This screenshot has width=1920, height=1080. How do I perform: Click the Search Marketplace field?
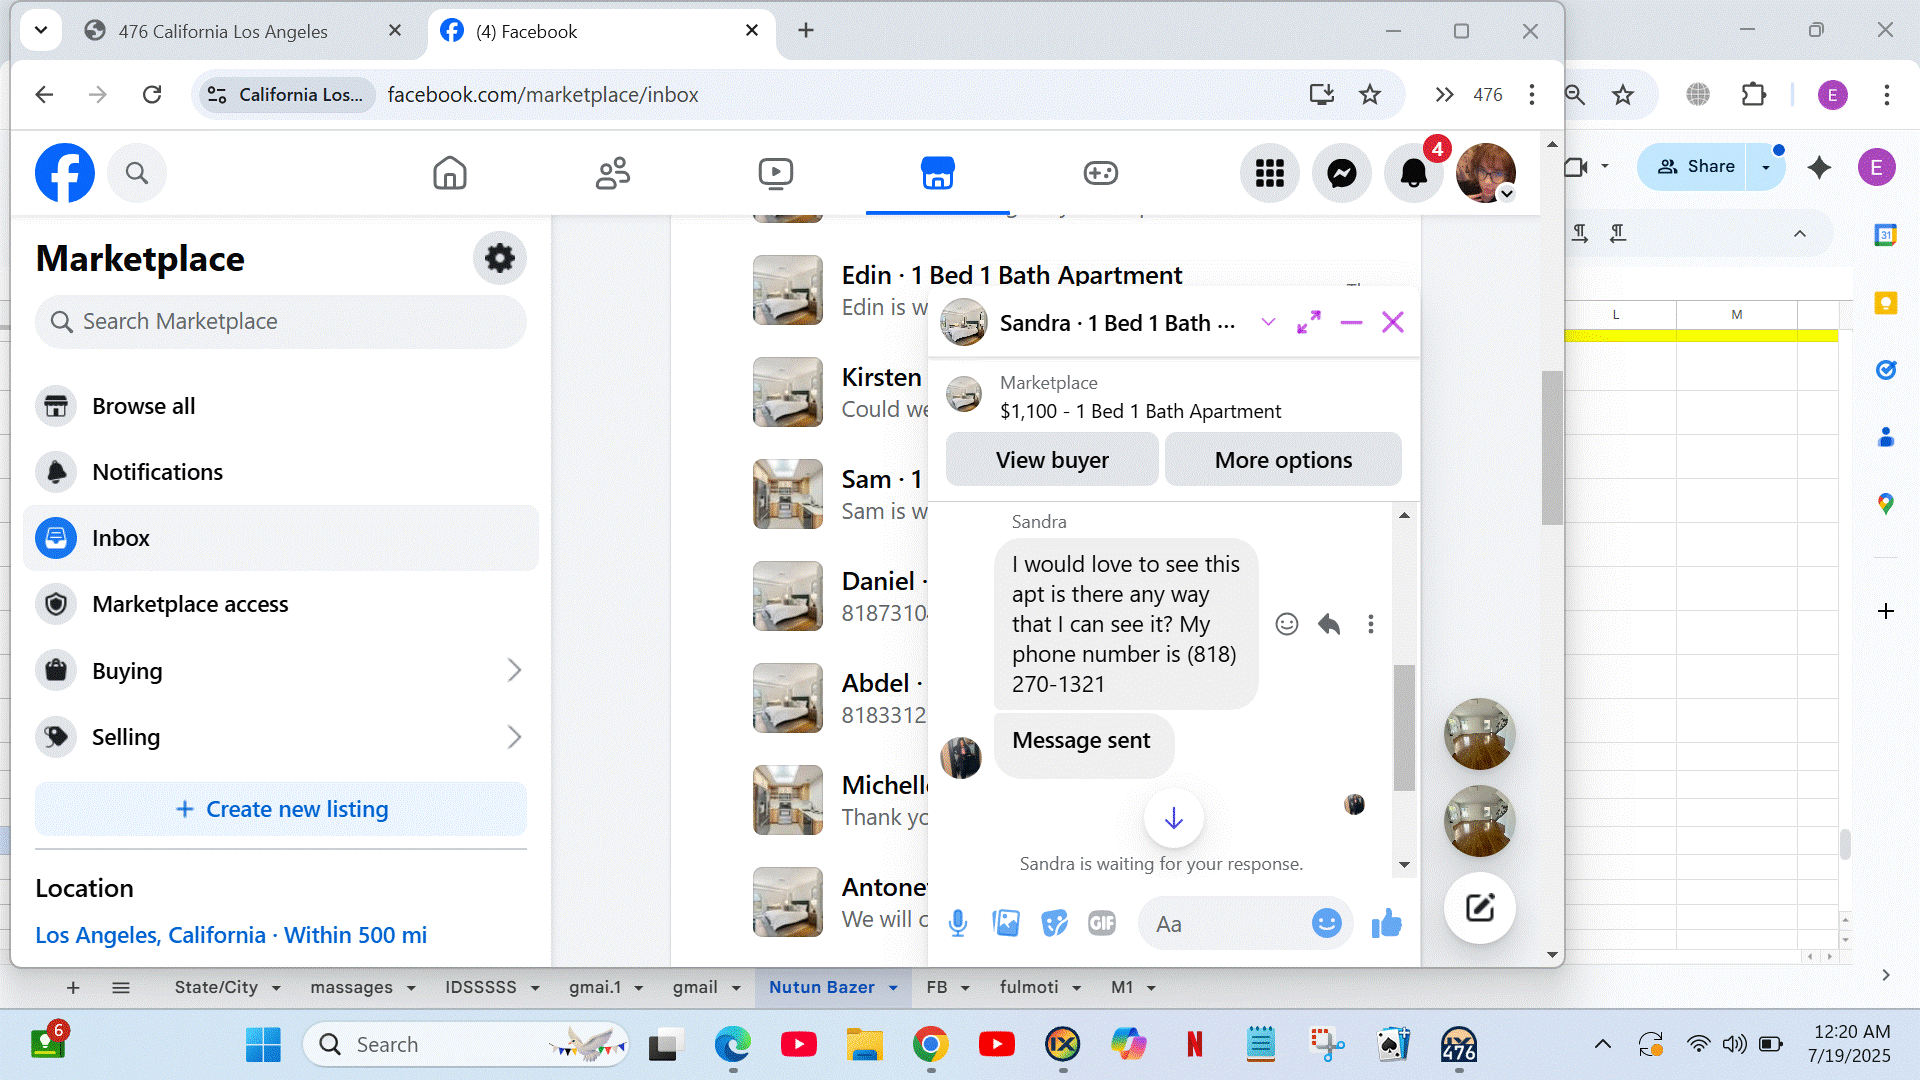(280, 322)
